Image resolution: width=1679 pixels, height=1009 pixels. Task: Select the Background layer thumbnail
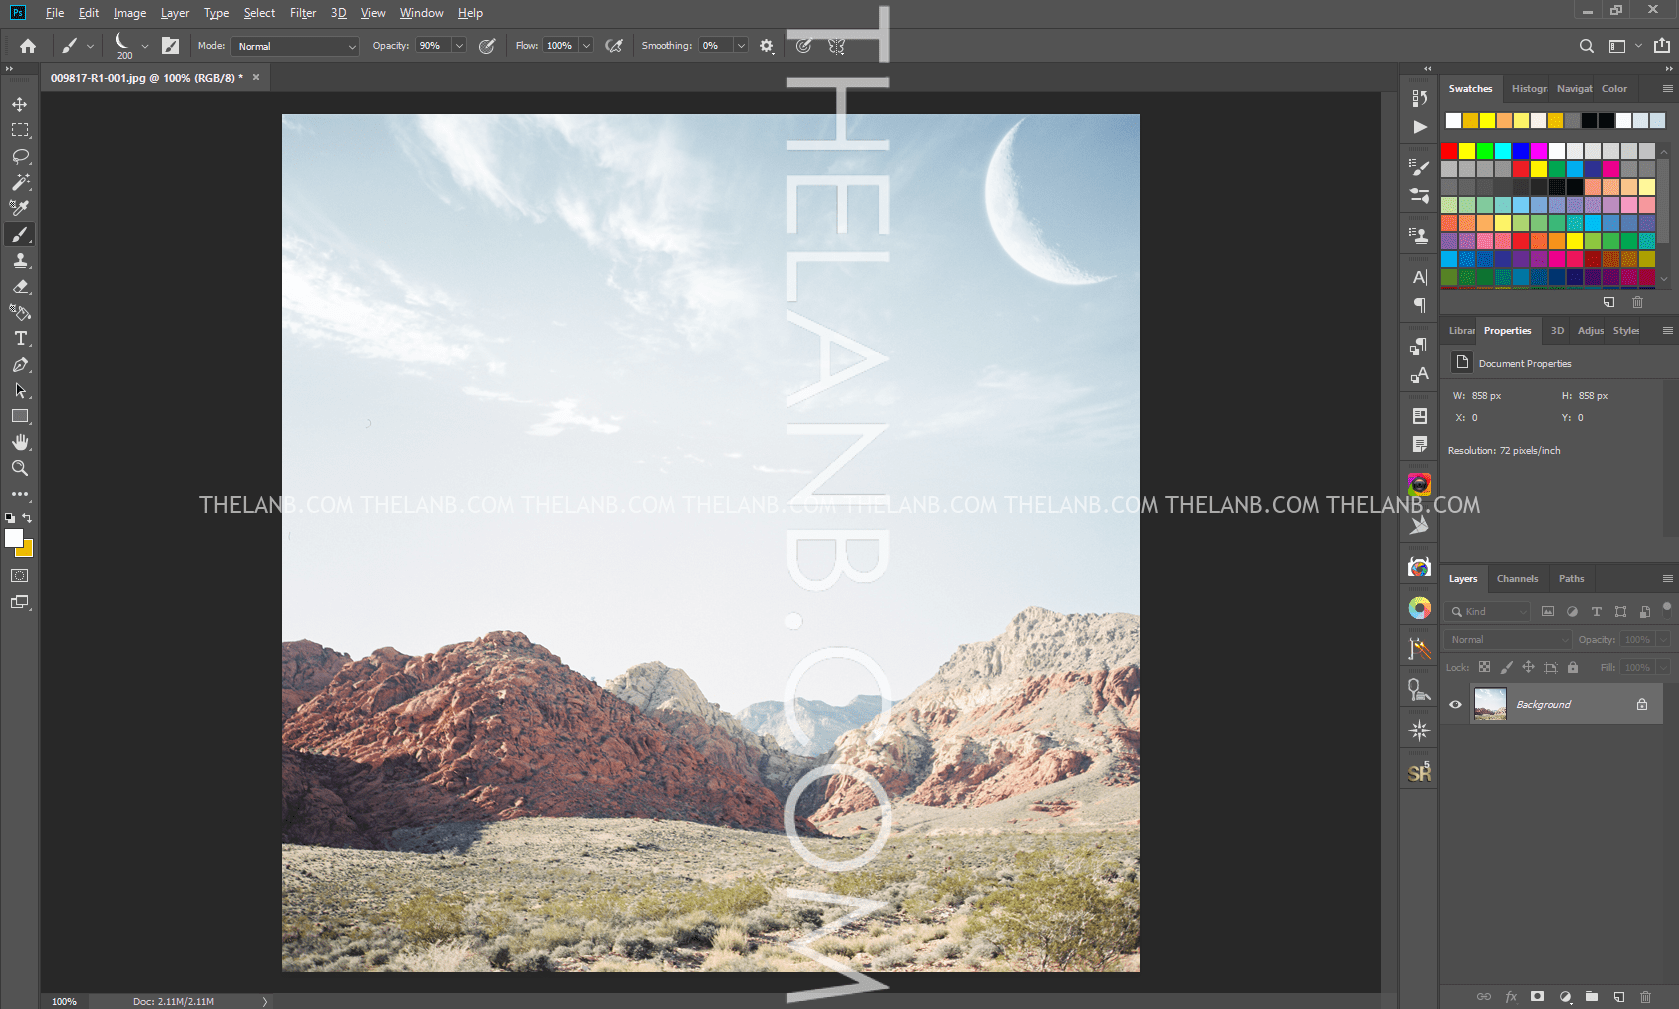[1490, 704]
